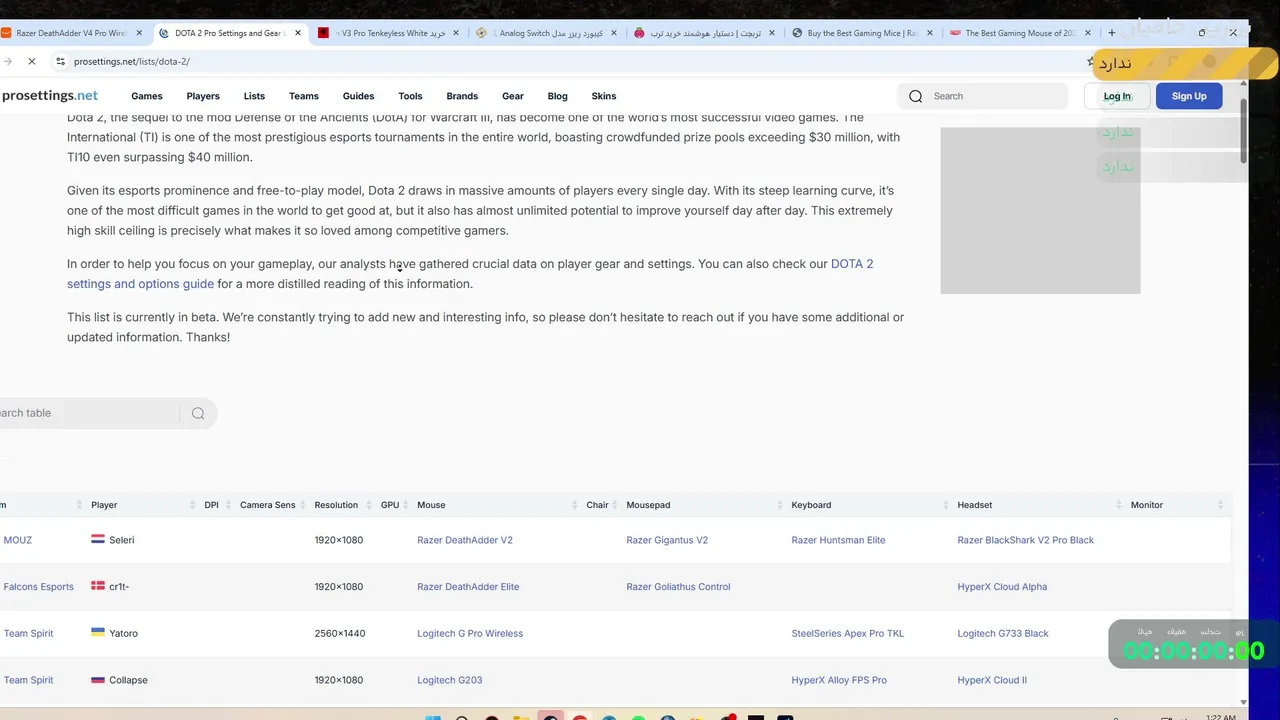The height and width of the screenshot is (720, 1280).
Task: Sort table by GPU column
Action: coord(390,505)
